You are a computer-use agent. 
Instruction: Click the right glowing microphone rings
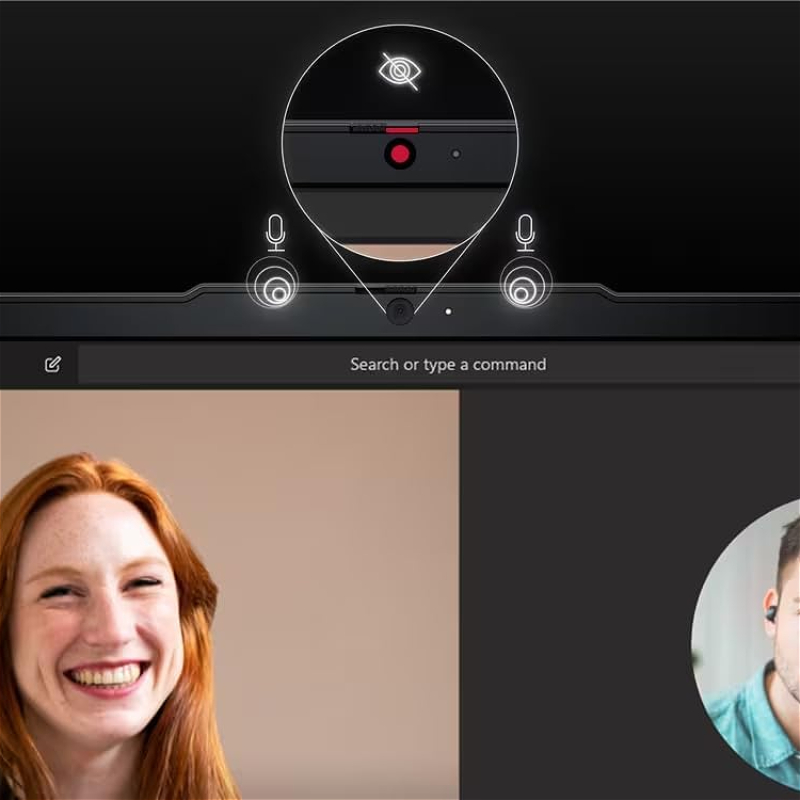(524, 285)
